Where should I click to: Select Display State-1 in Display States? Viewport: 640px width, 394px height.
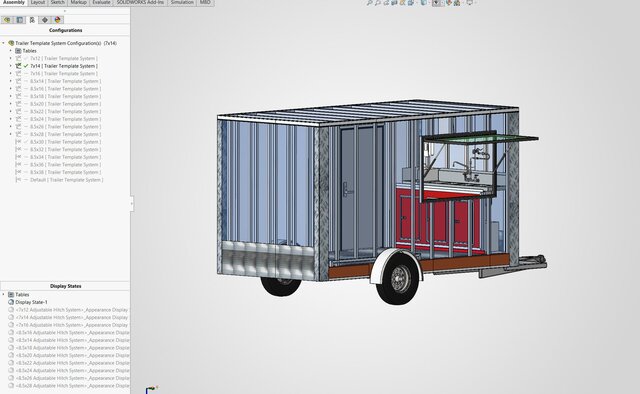coord(31,302)
